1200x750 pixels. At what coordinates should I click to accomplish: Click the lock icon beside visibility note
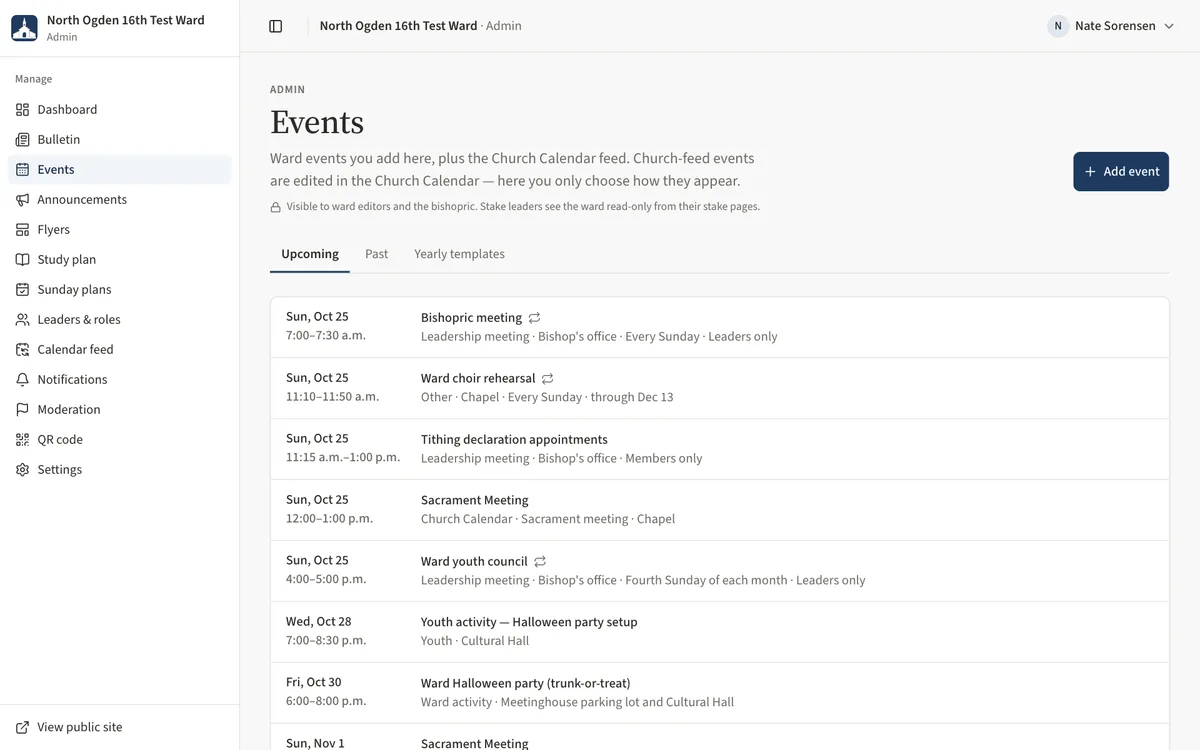pyautogui.click(x=275, y=207)
